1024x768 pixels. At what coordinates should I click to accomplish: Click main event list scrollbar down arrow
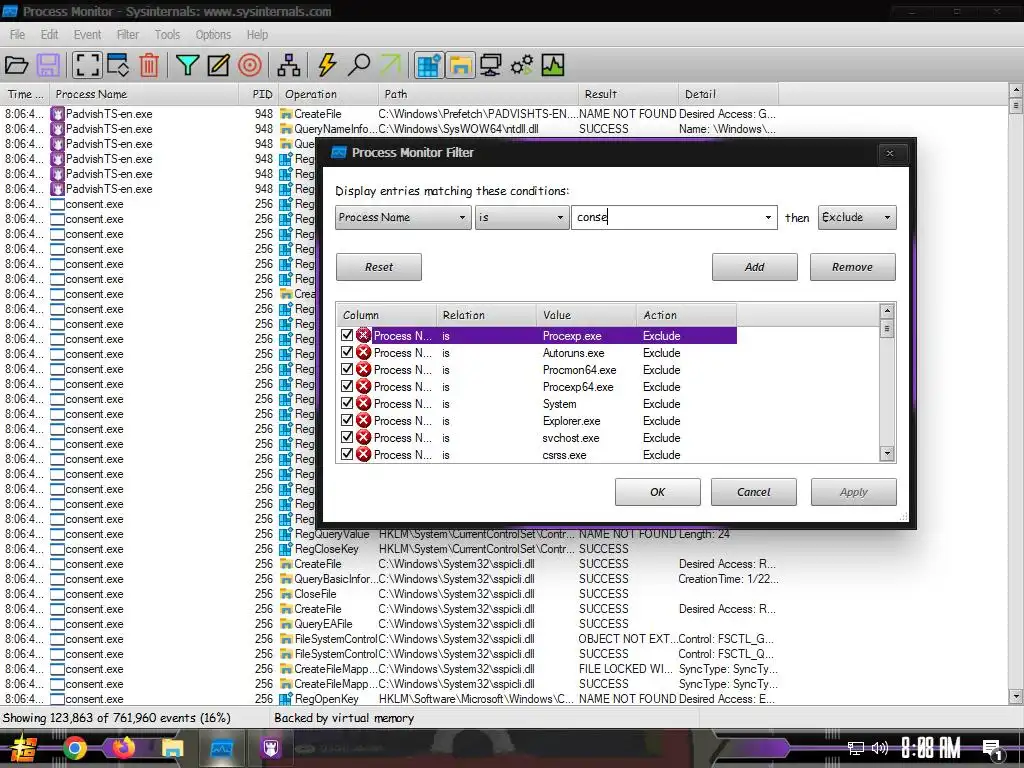point(1016,697)
